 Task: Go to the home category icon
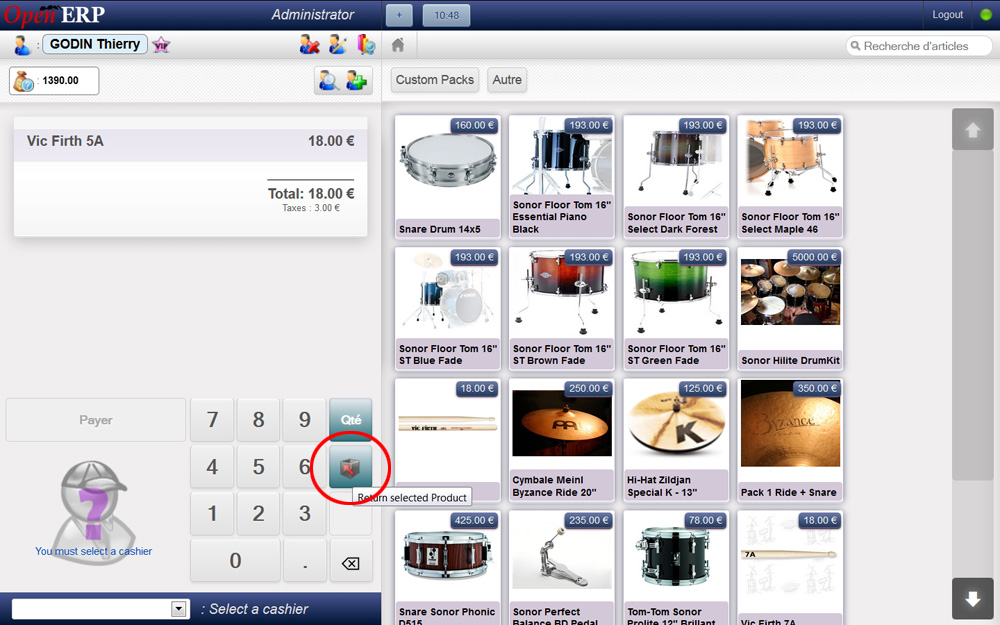[398, 45]
